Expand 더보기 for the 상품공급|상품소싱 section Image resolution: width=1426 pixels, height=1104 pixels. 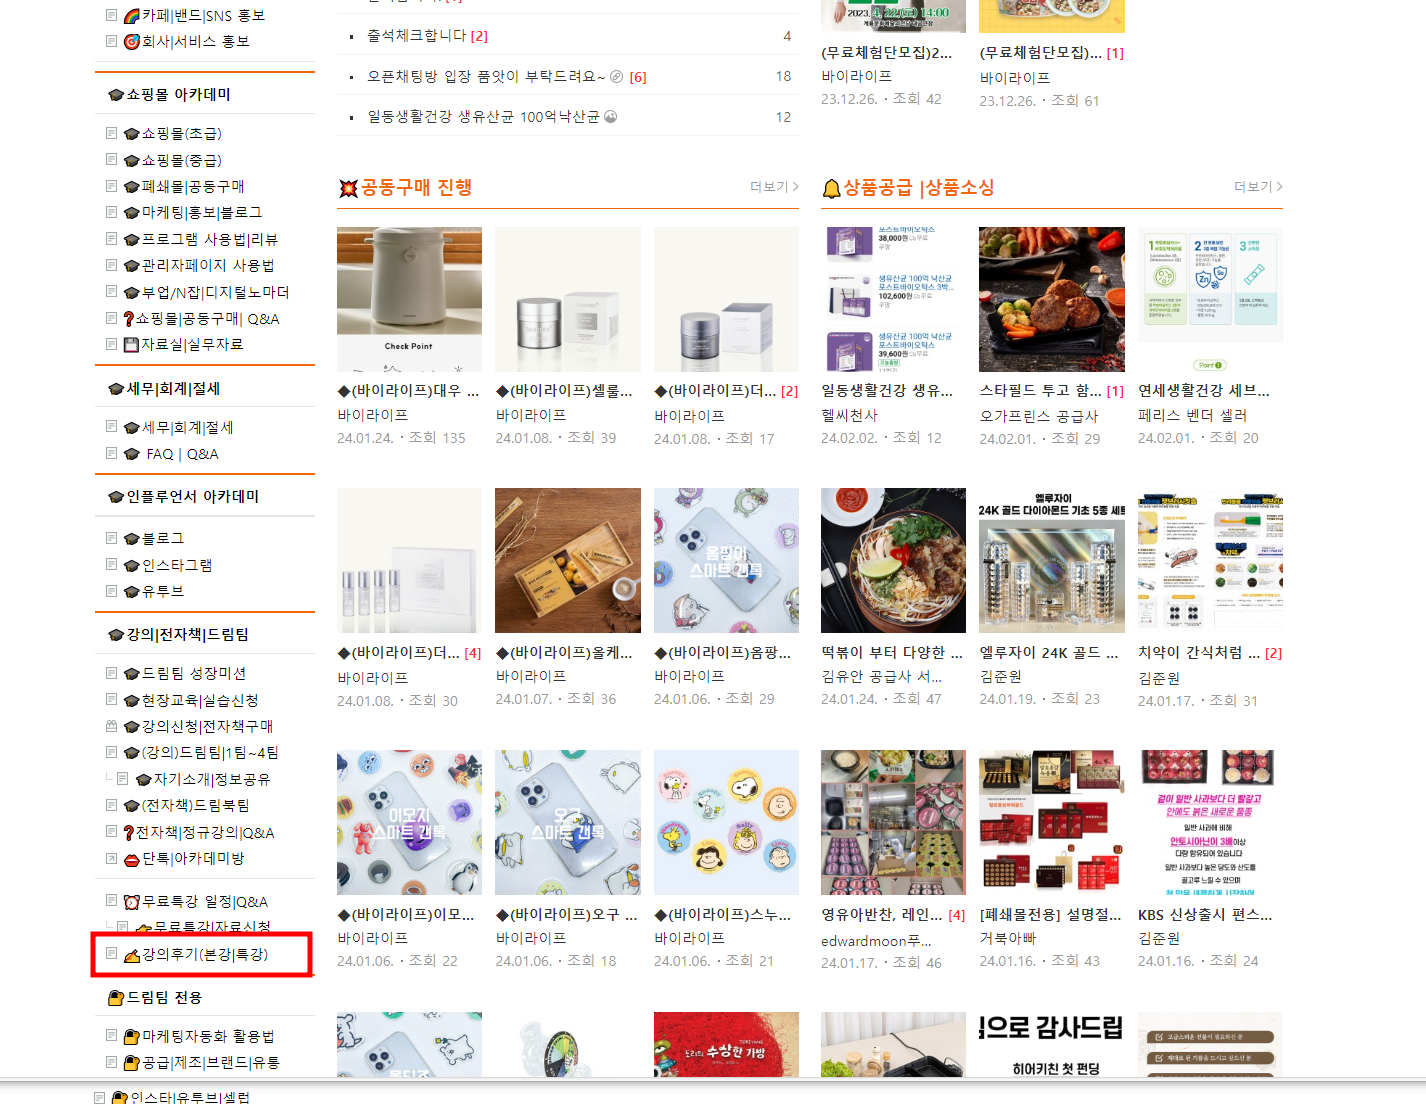tap(1258, 187)
